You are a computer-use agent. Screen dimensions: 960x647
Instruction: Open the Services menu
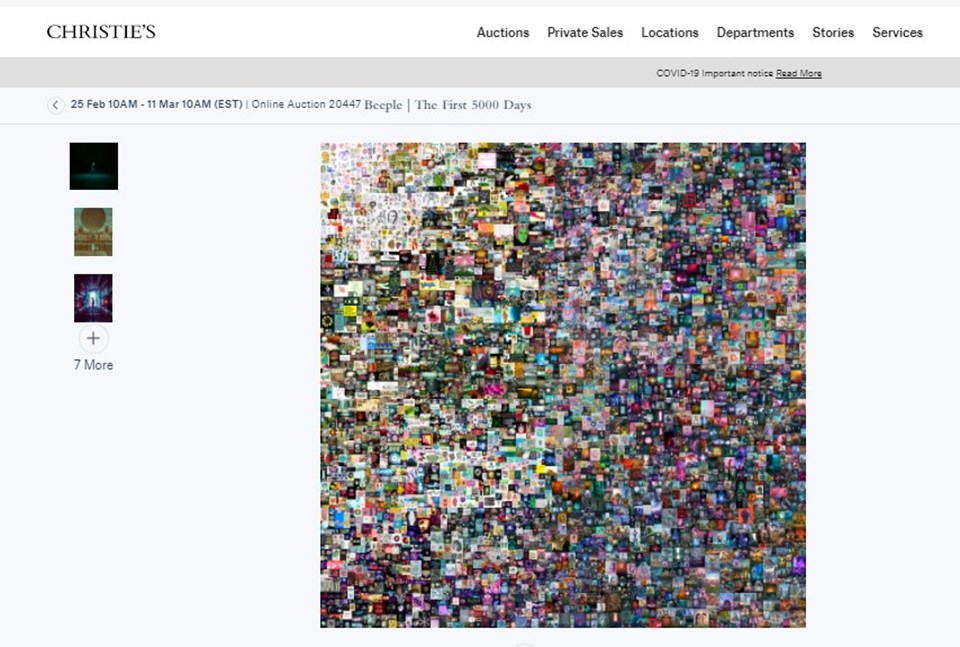(897, 32)
